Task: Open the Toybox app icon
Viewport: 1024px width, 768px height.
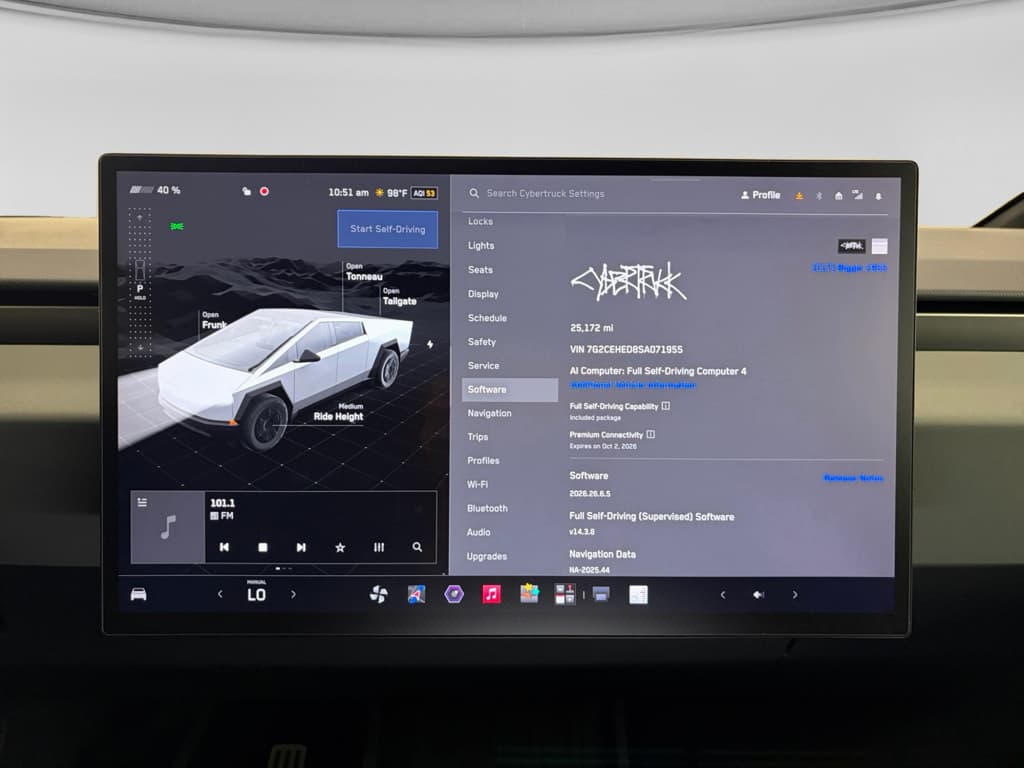Action: pyautogui.click(x=530, y=594)
